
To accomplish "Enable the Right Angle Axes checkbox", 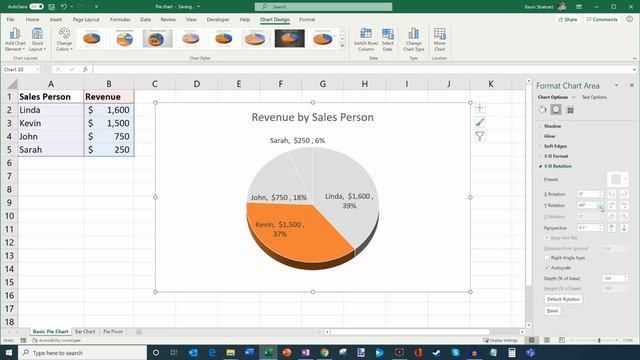I will coord(547,258).
